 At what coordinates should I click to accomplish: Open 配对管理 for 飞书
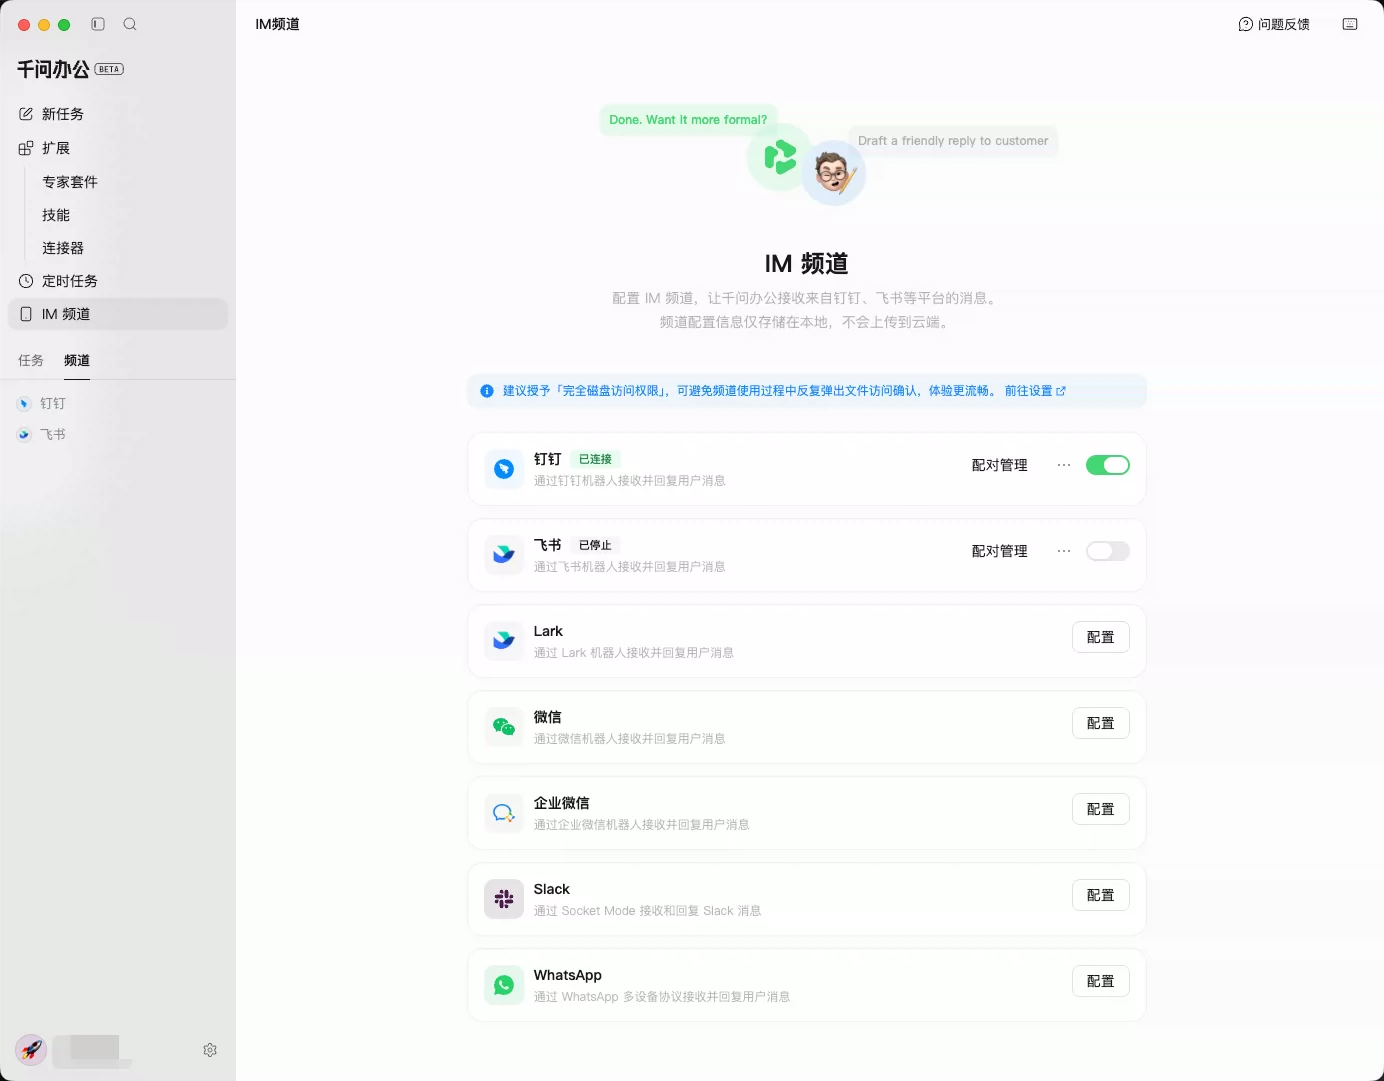pyautogui.click(x=1000, y=551)
